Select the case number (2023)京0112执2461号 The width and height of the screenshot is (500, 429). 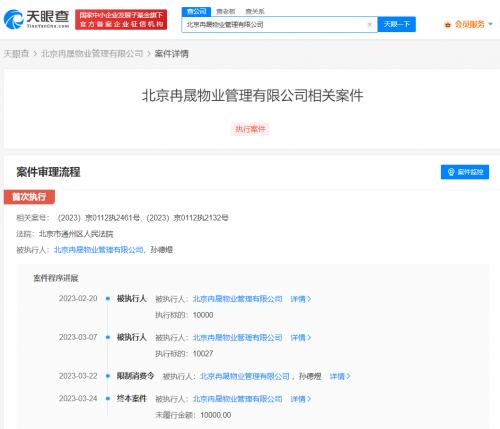[99, 218]
